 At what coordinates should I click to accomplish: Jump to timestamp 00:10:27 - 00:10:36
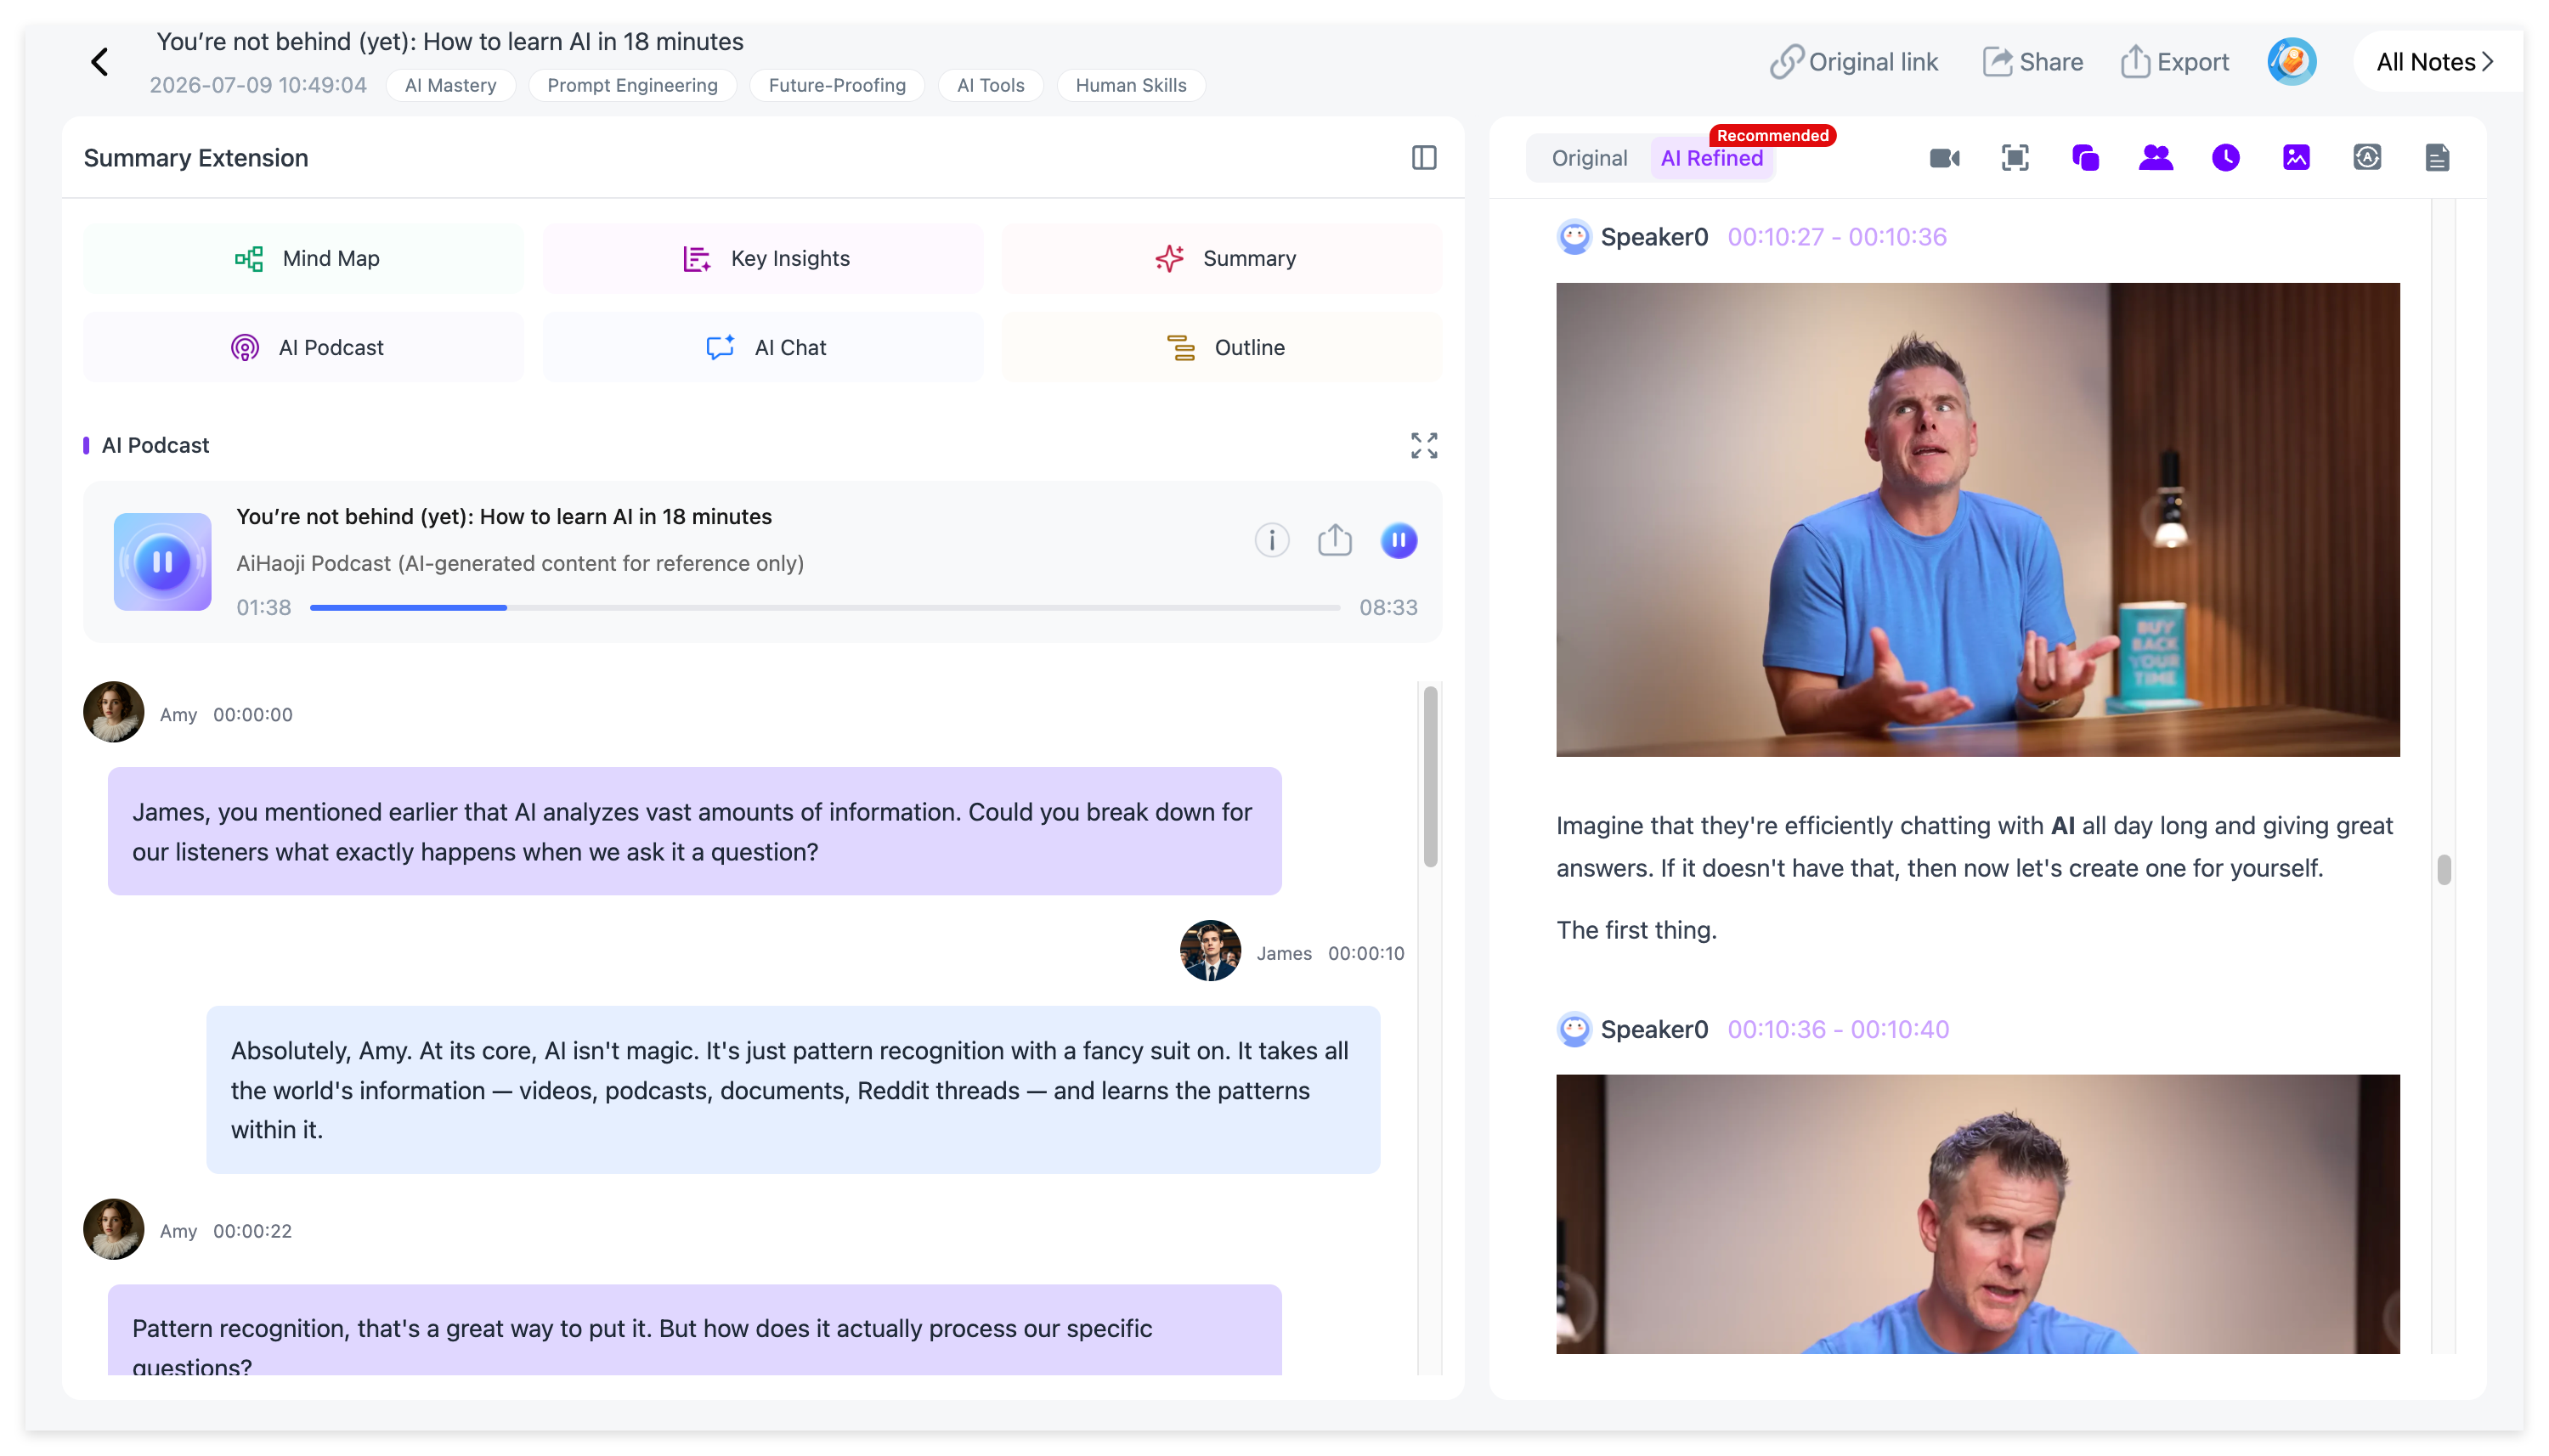click(1837, 238)
